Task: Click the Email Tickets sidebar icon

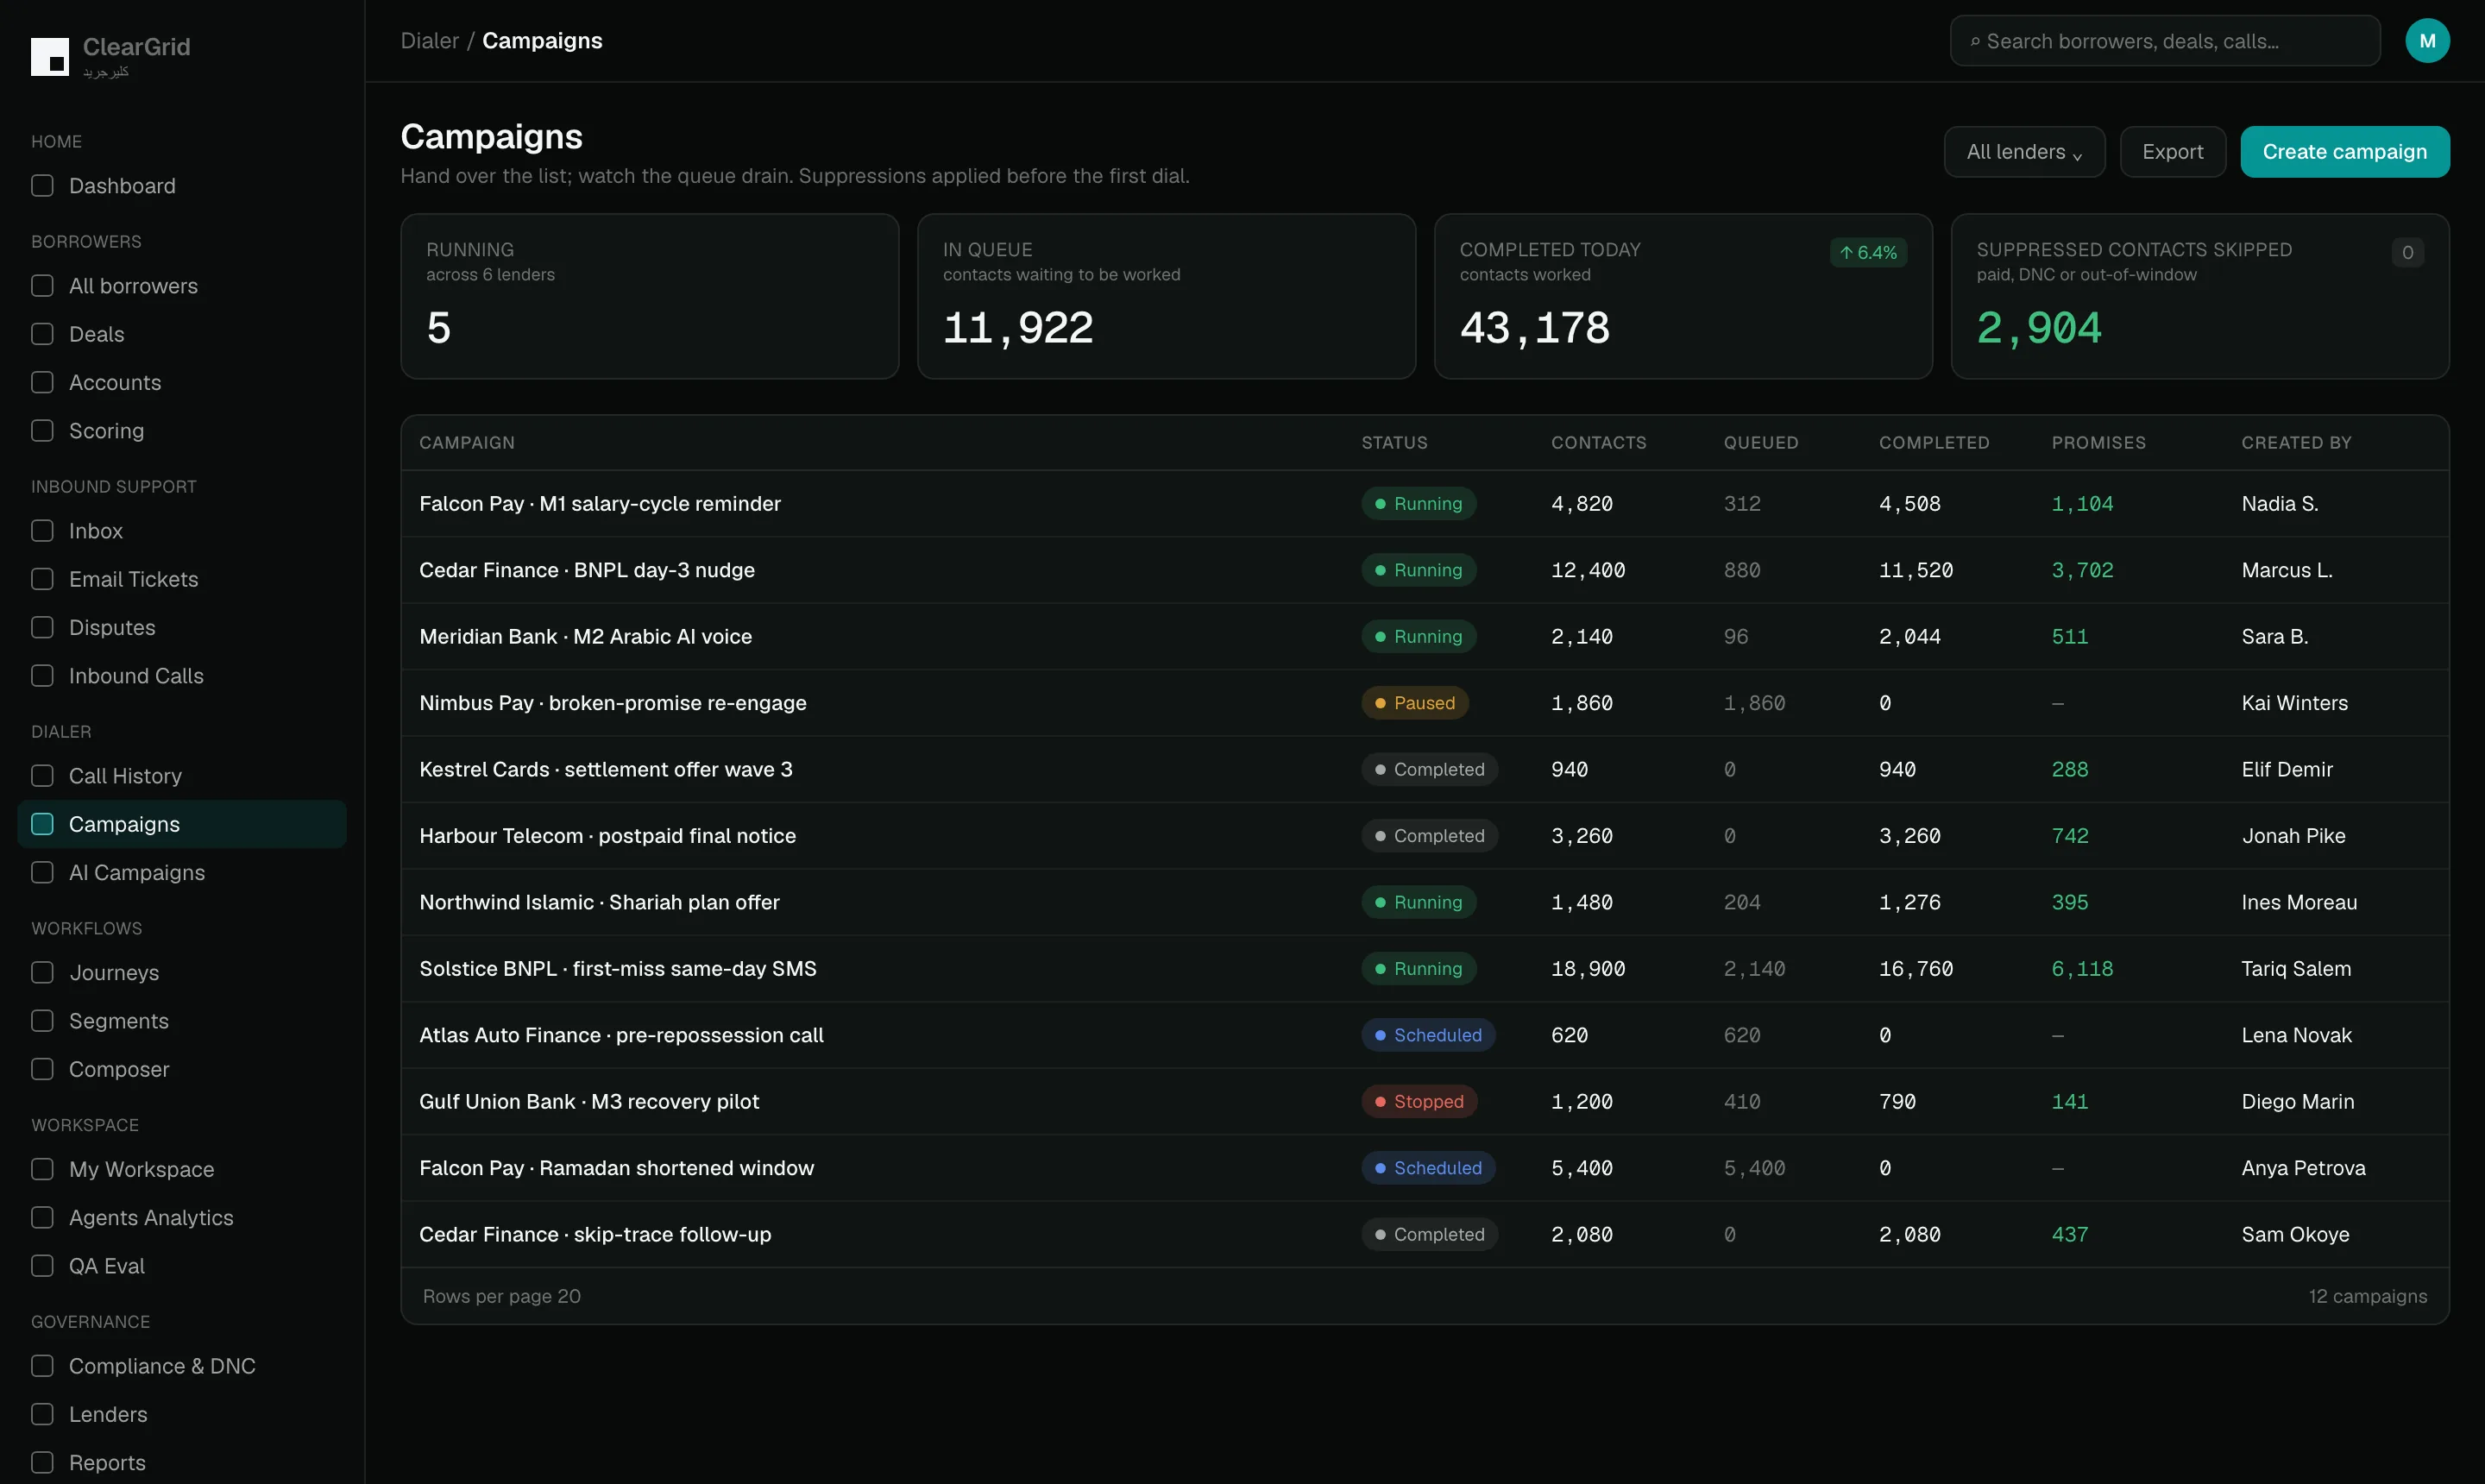Action: [x=42, y=579]
